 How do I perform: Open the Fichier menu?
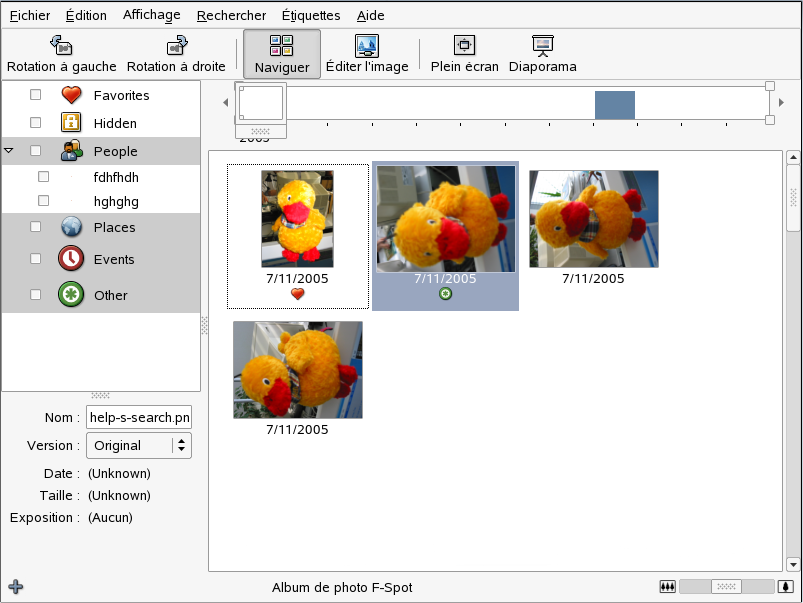30,15
